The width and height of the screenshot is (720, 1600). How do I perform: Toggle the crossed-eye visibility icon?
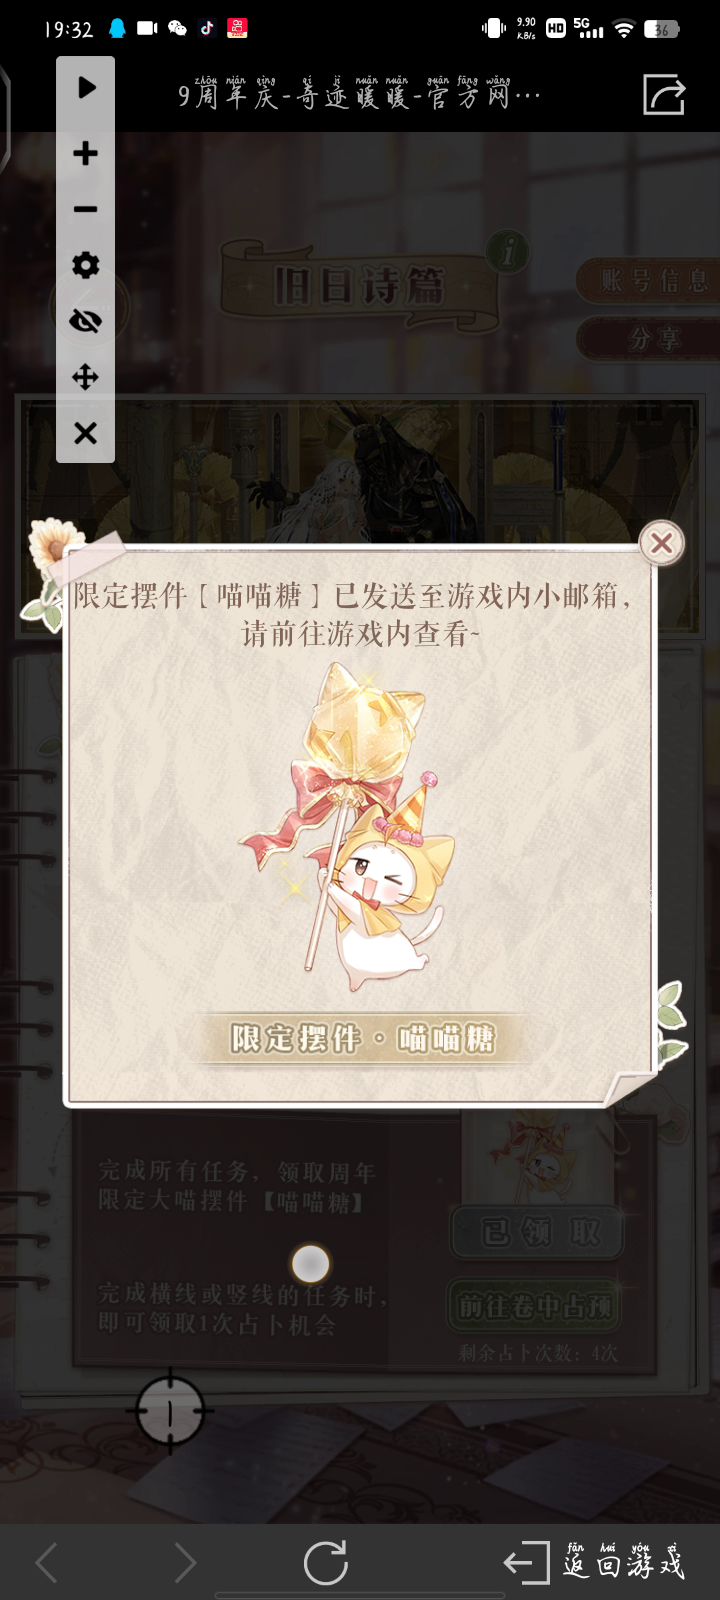tap(86, 321)
